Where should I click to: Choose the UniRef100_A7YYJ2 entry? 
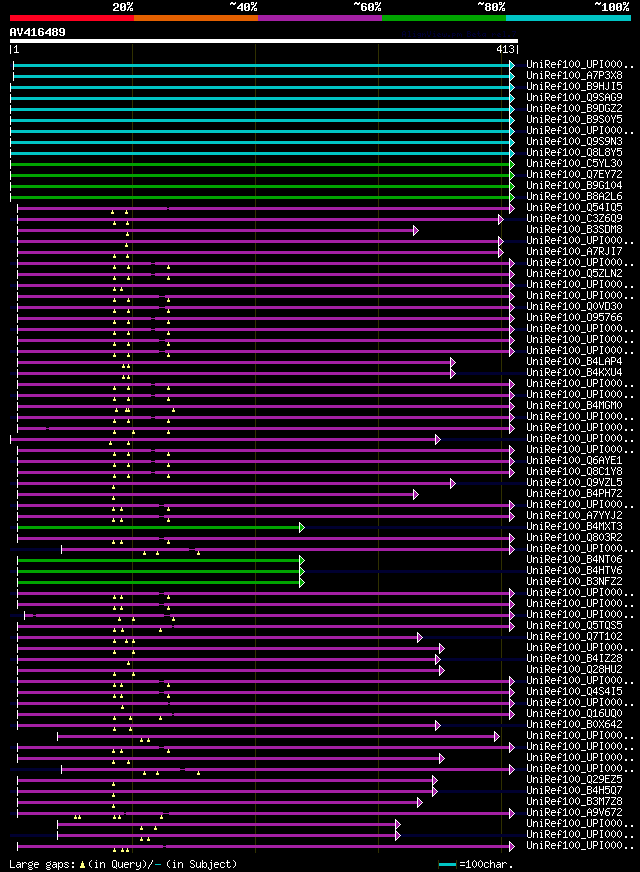[574, 516]
